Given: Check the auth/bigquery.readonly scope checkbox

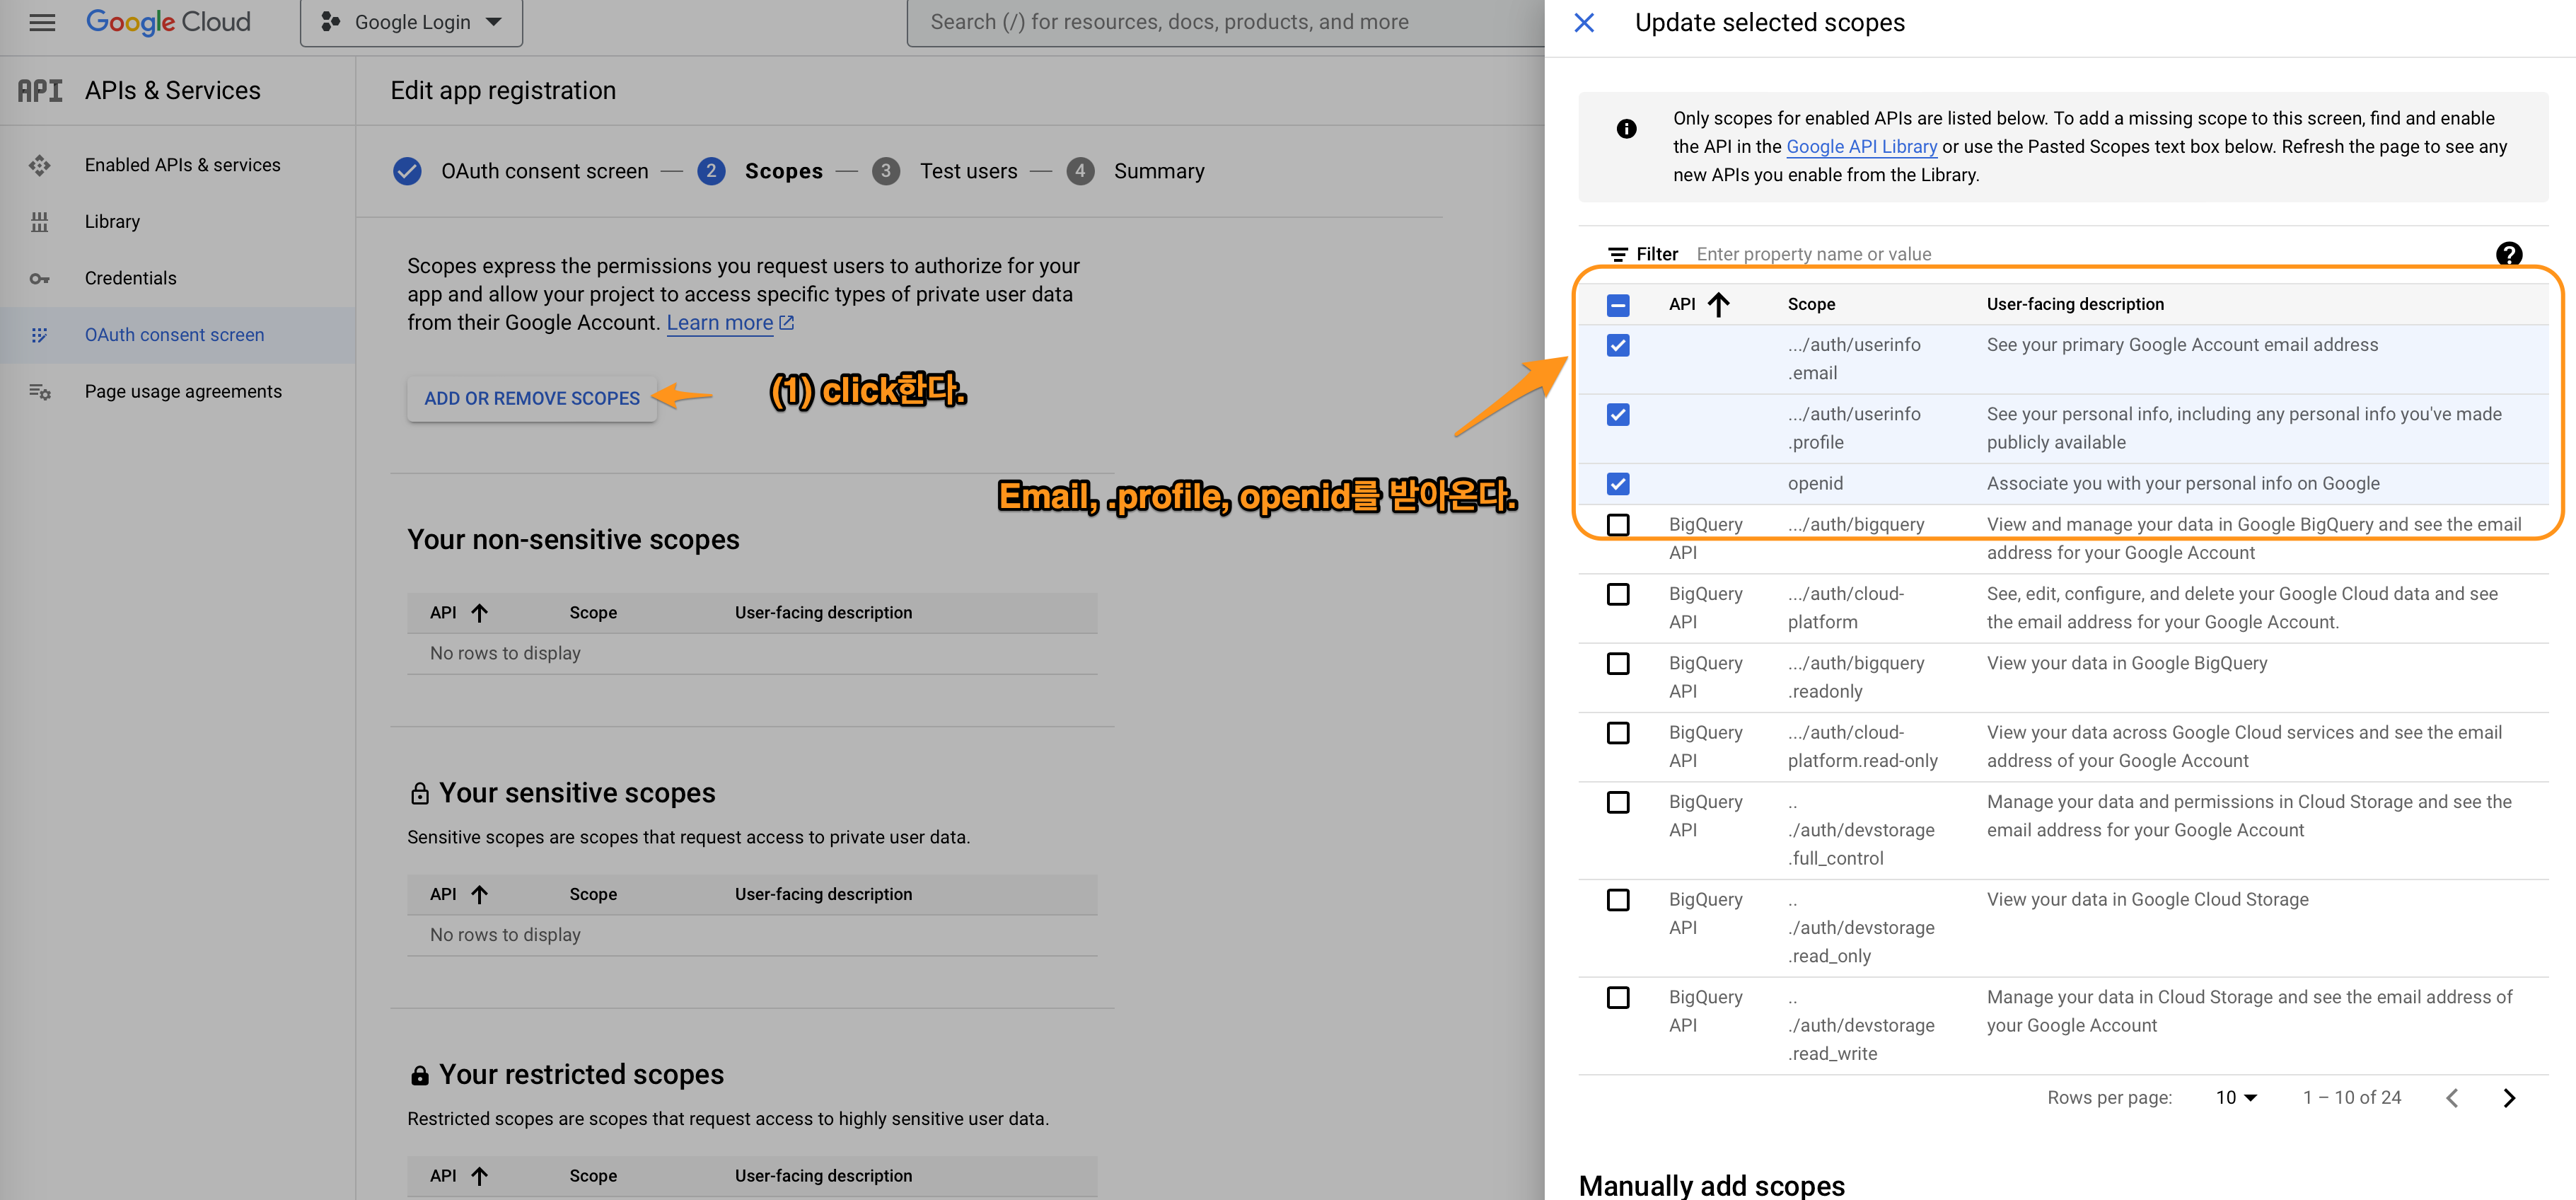Looking at the screenshot, I should pos(1618,664).
